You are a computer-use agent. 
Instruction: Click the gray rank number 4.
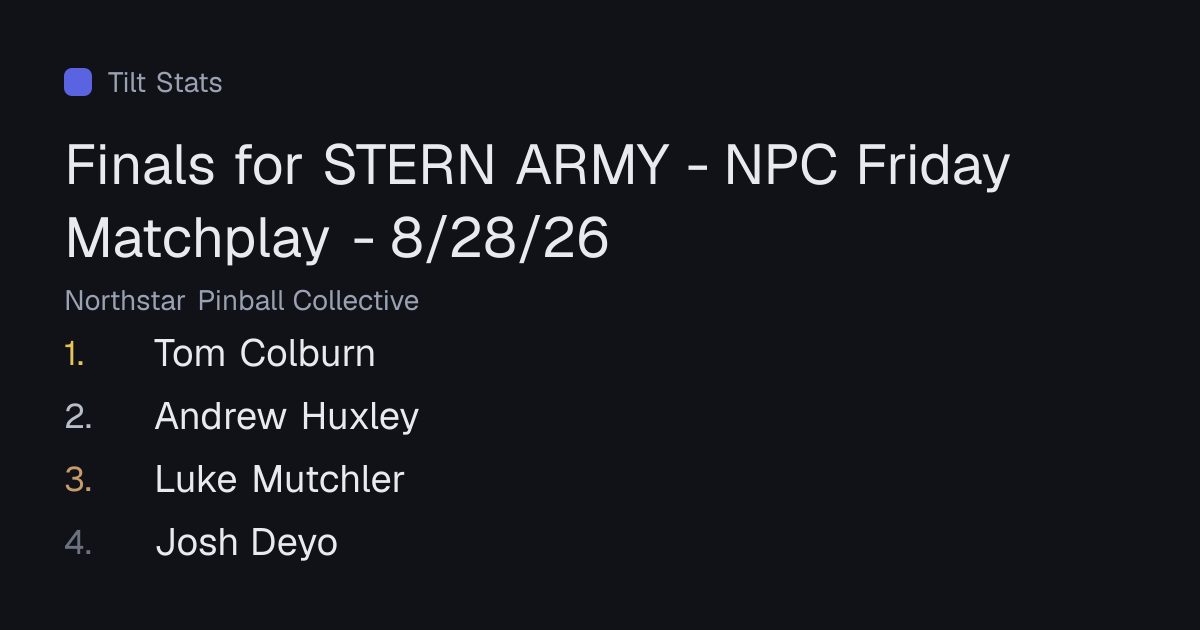point(78,542)
